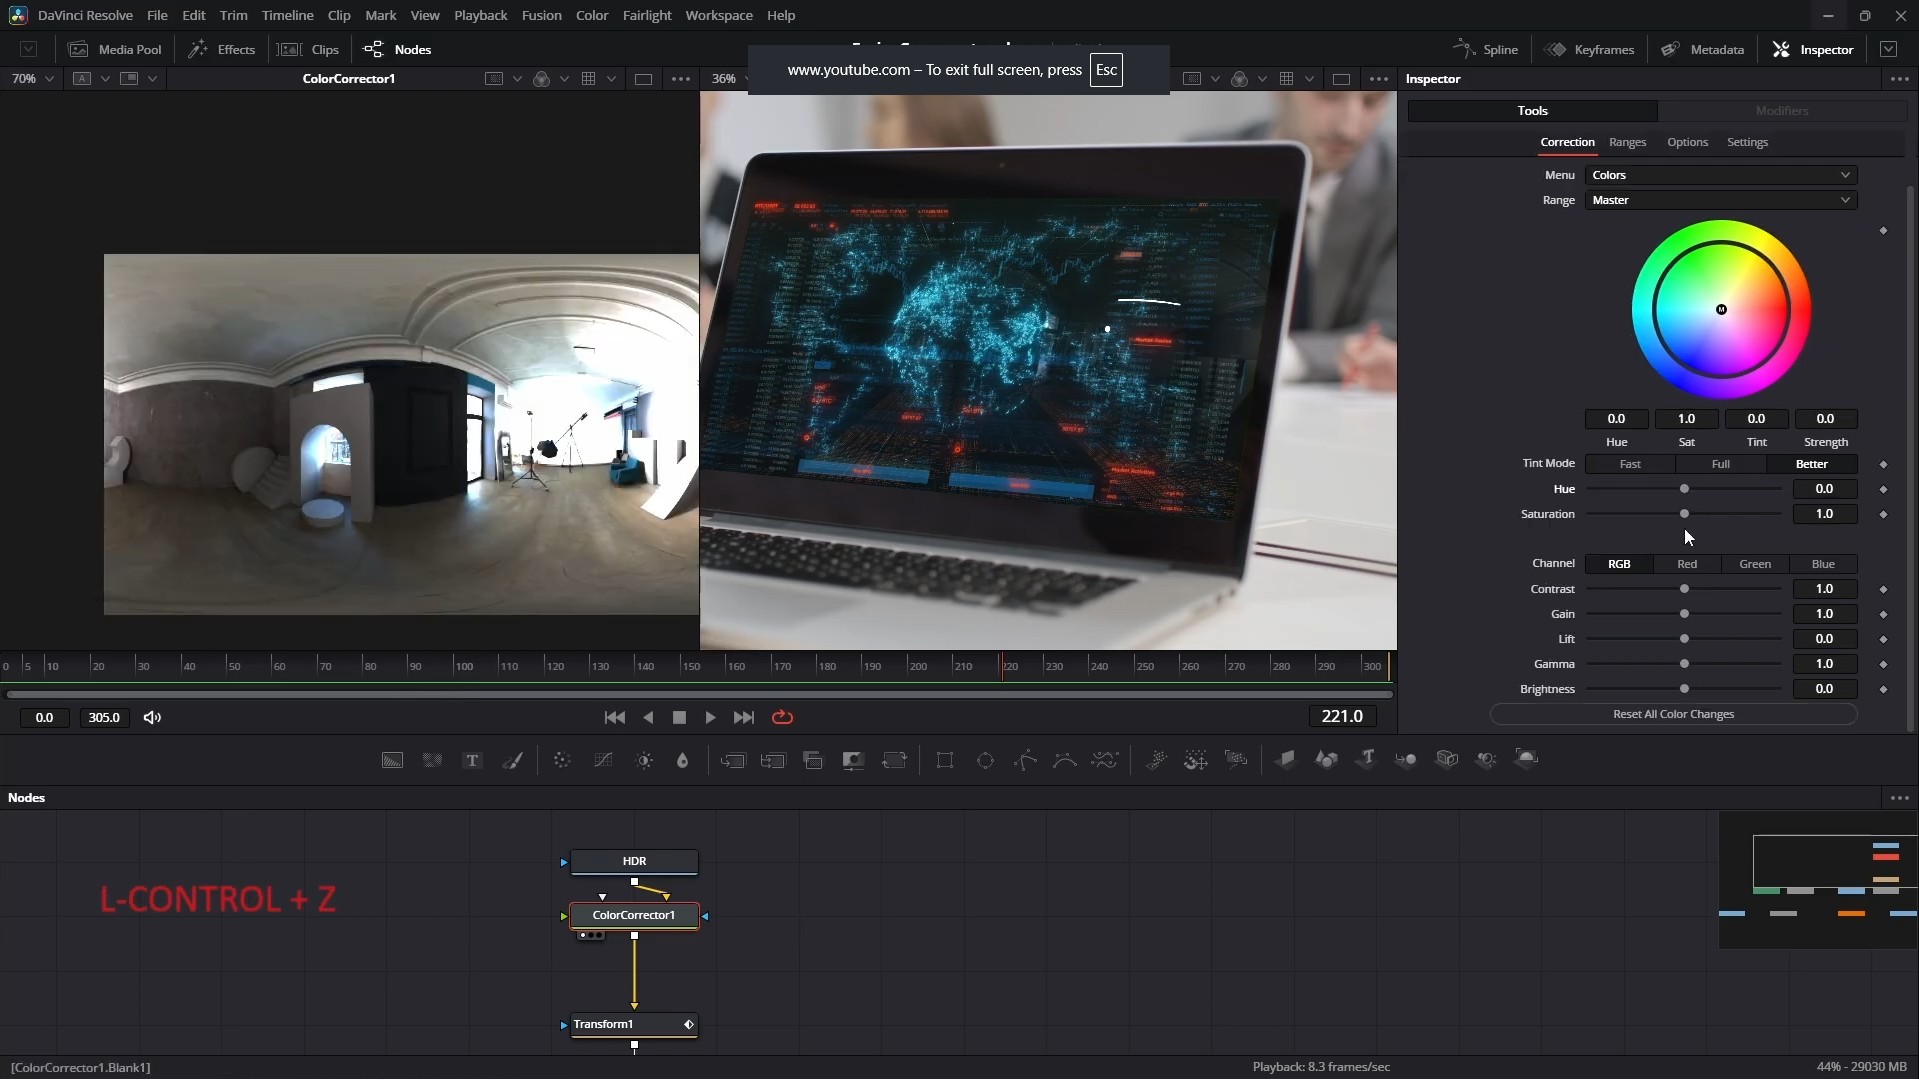The height and width of the screenshot is (1080, 1919).
Task: Toggle the Nodes panel button
Action: coord(397,49)
